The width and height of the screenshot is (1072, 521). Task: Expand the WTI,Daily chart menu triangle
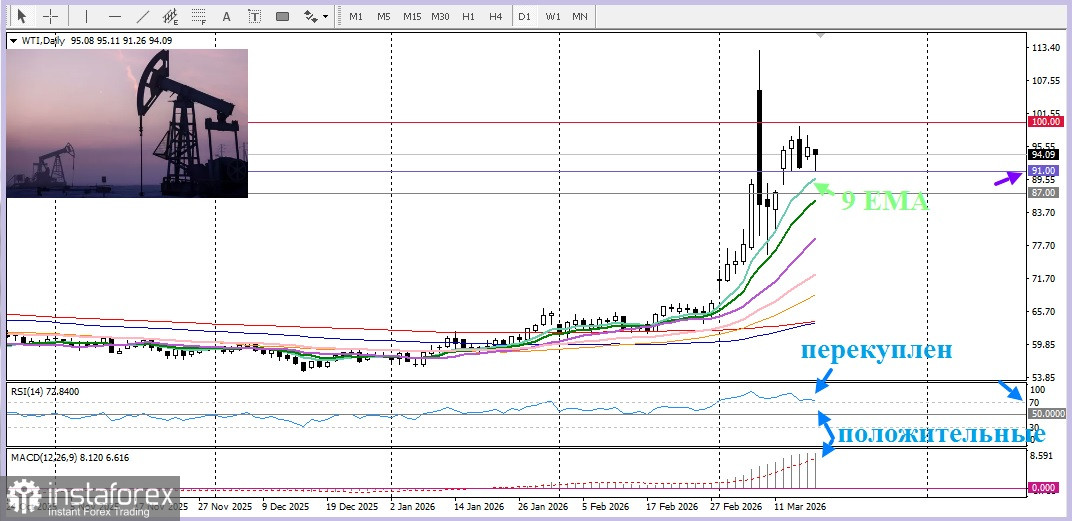pyautogui.click(x=13, y=41)
